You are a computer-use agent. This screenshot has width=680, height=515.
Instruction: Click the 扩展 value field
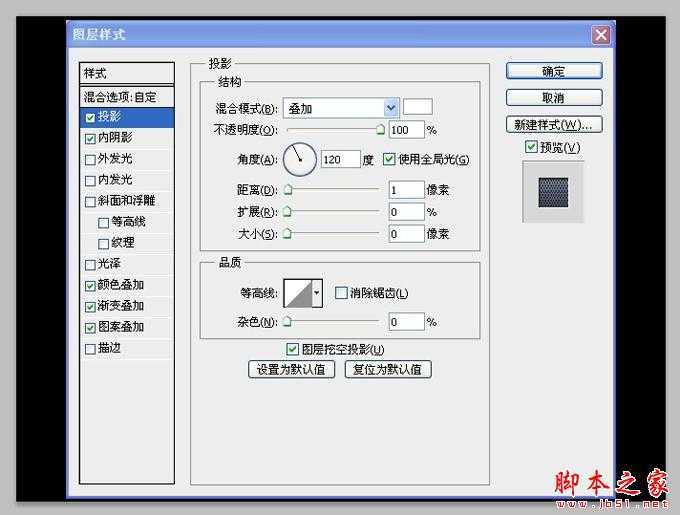pyautogui.click(x=406, y=212)
